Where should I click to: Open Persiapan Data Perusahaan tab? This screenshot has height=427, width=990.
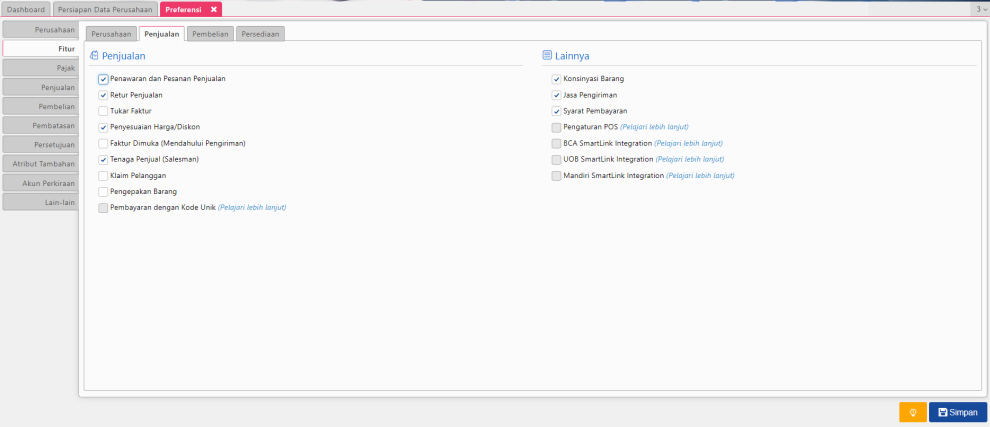(105, 9)
